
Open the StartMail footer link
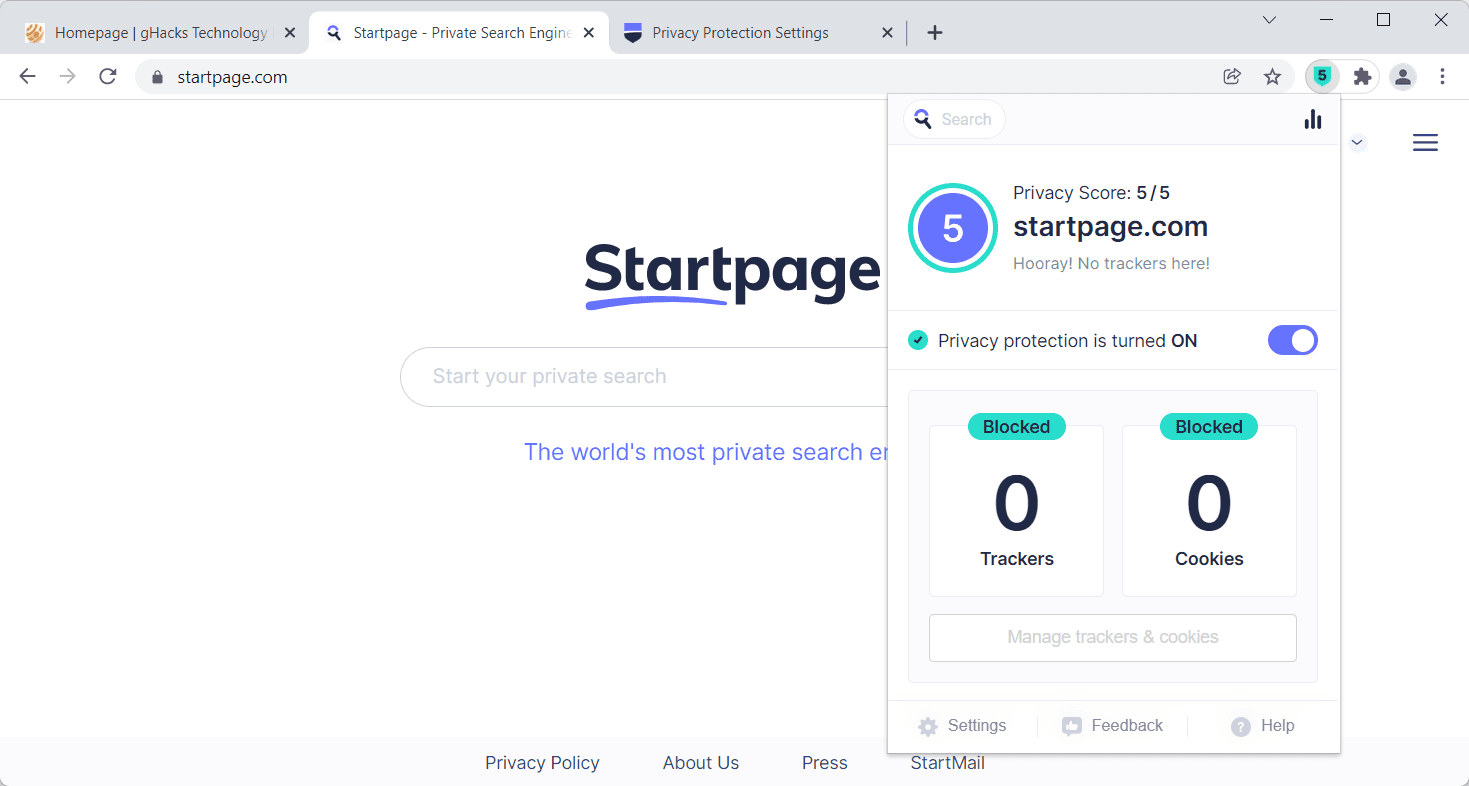click(x=947, y=763)
